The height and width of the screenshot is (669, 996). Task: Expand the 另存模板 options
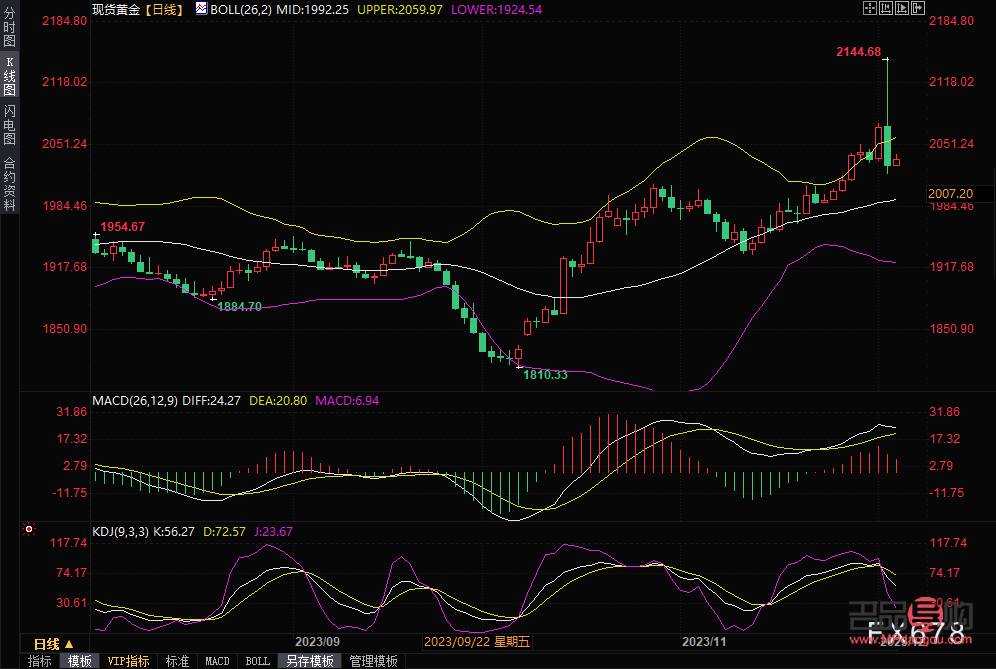click(311, 661)
